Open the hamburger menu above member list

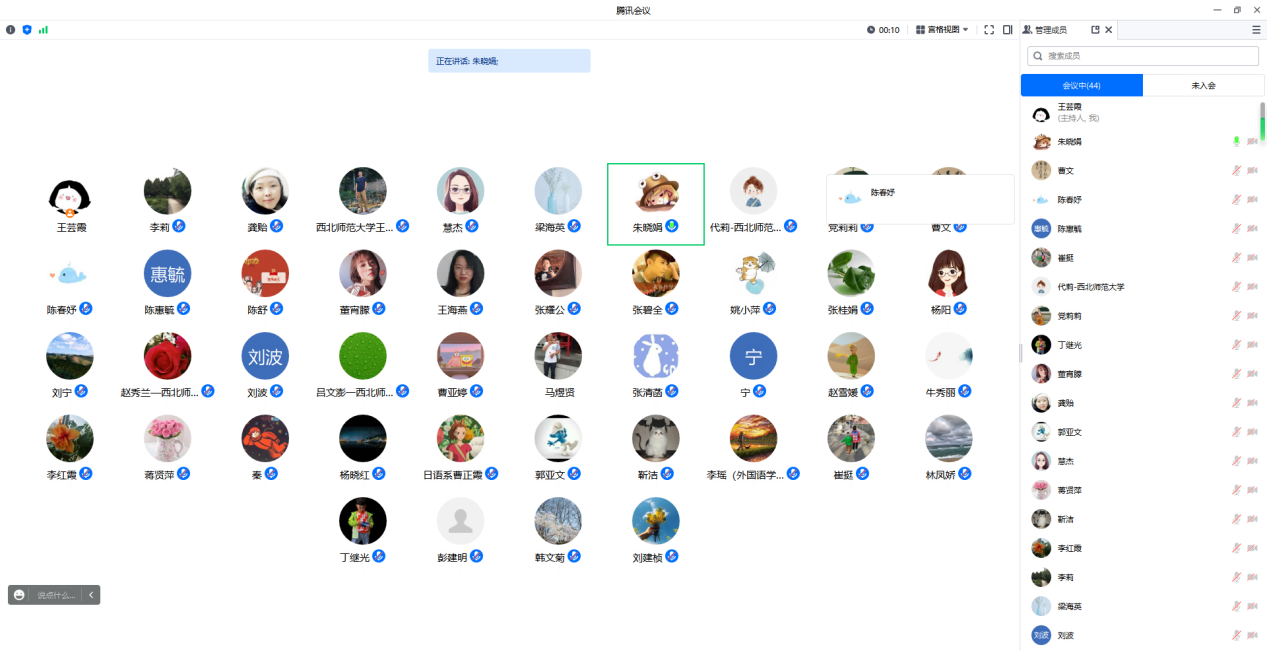click(1256, 30)
